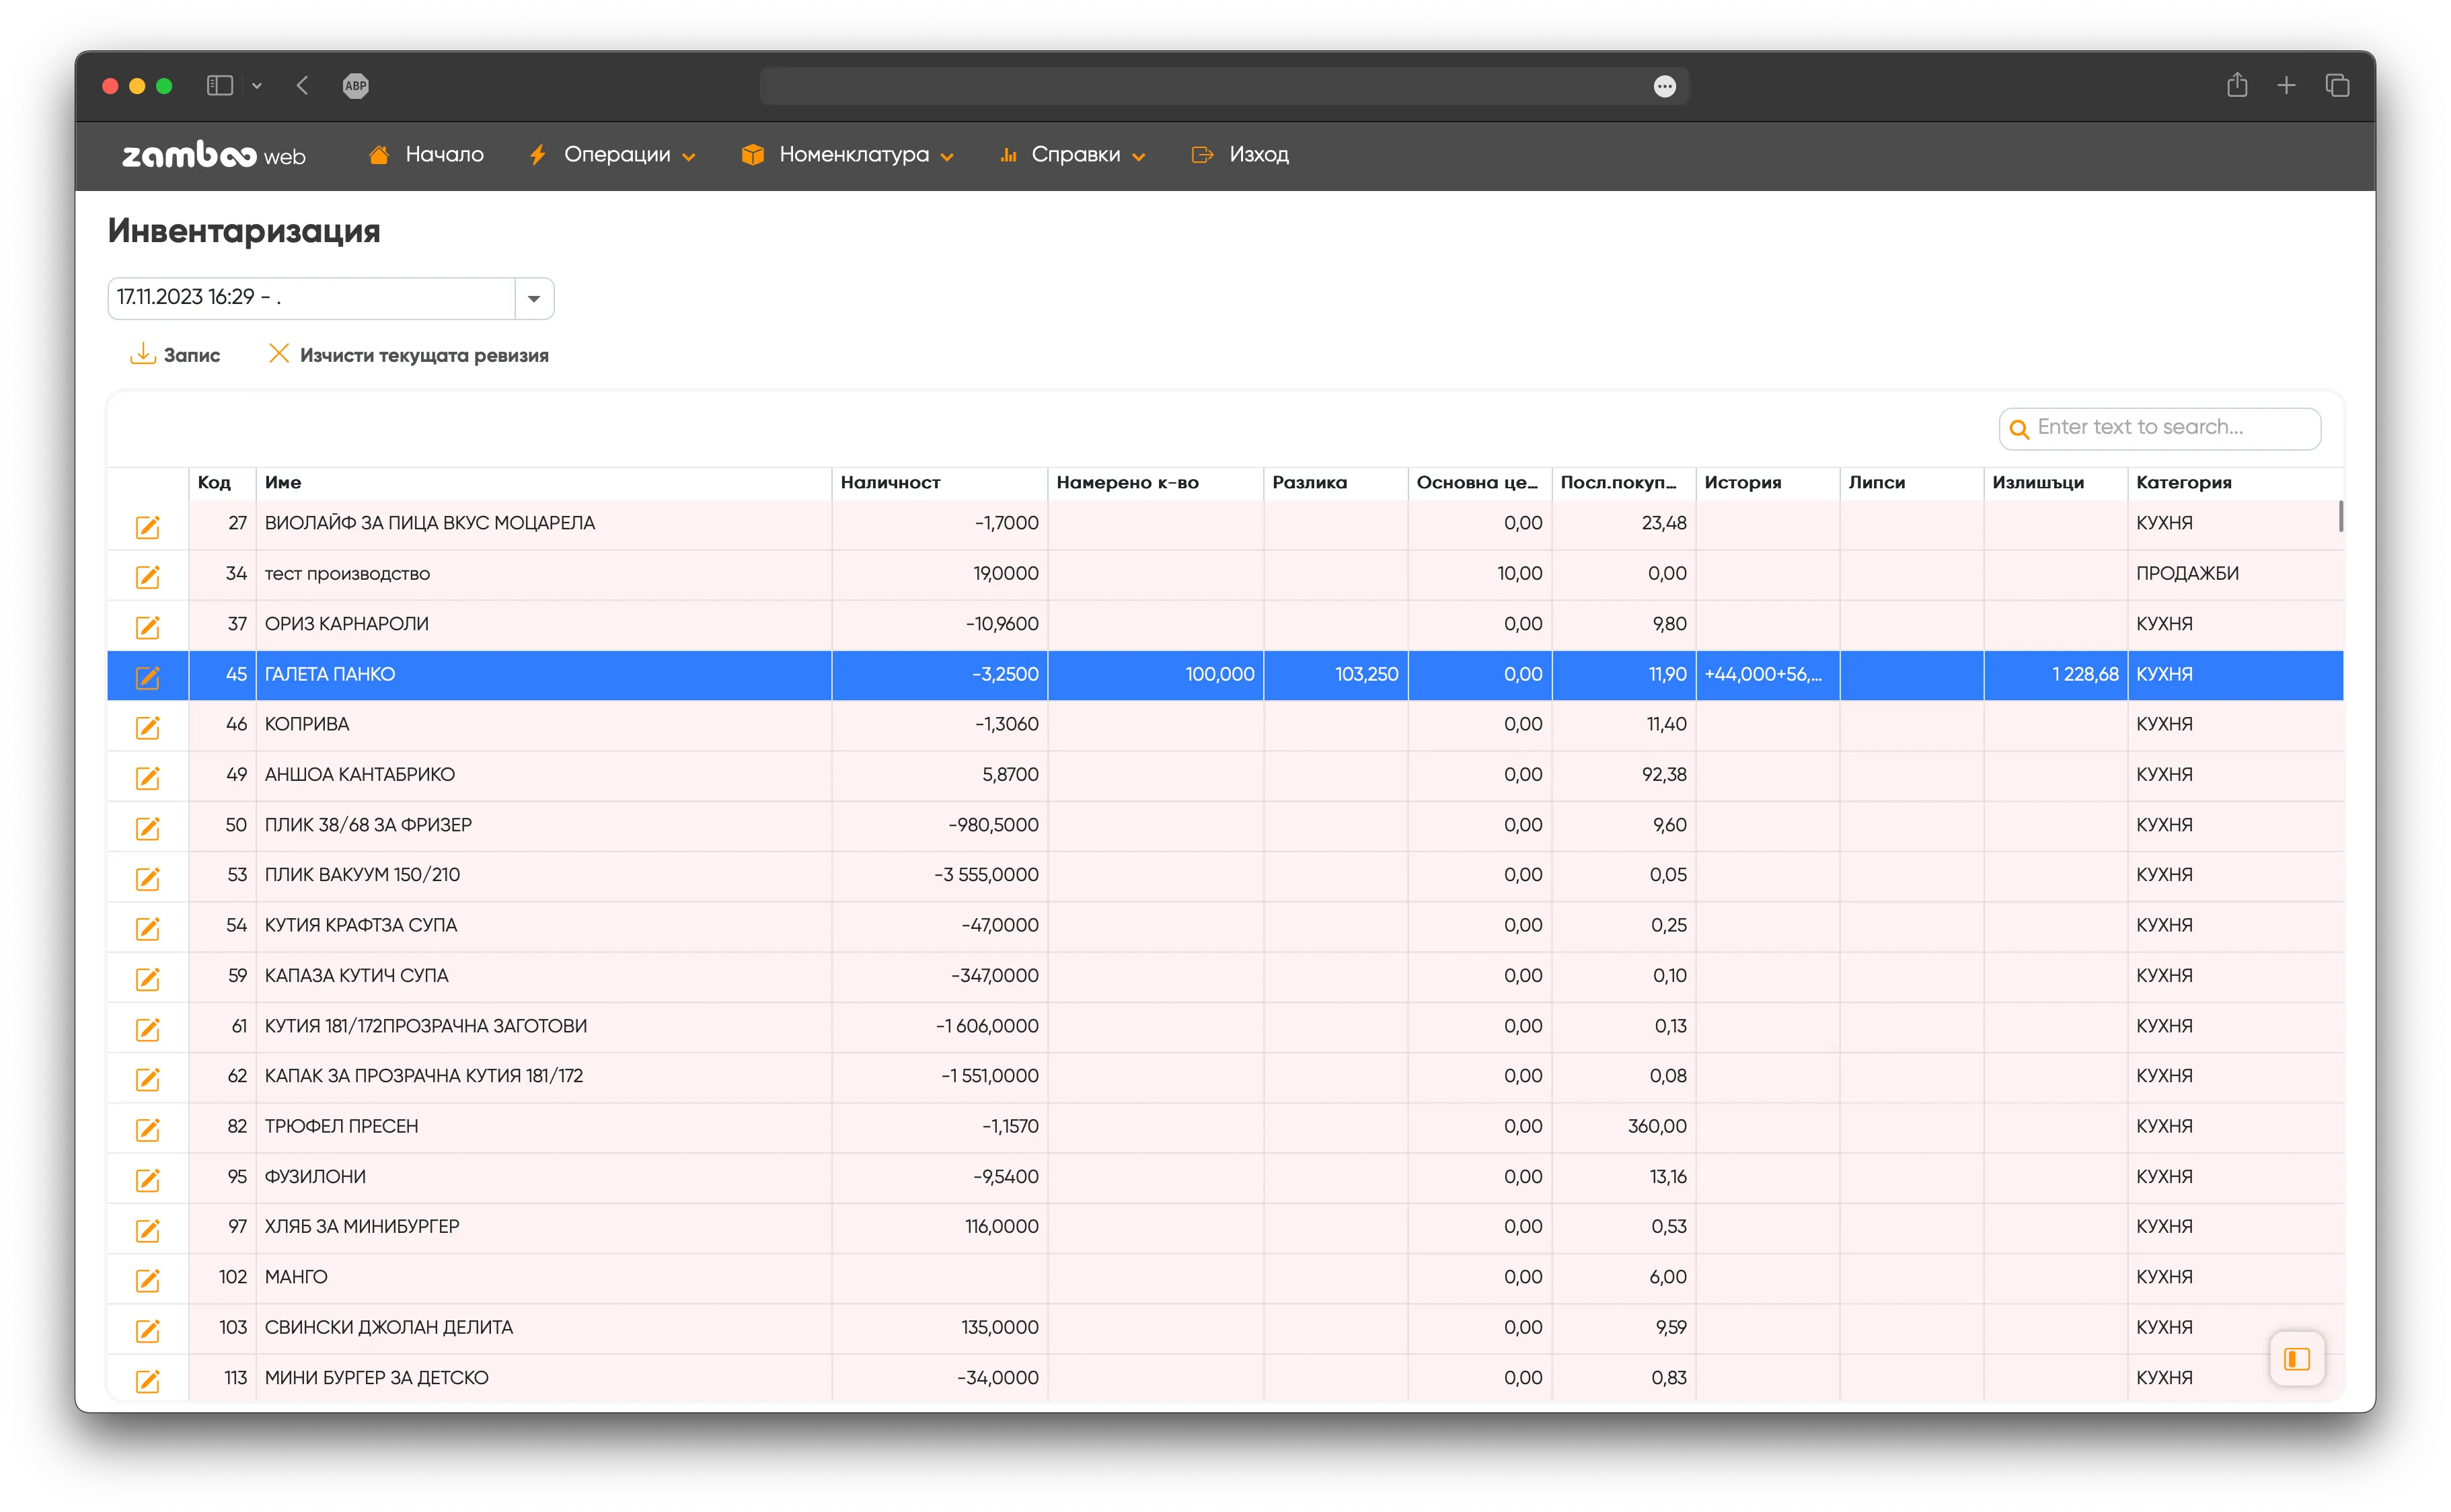Image resolution: width=2451 pixels, height=1512 pixels.
Task: Click Safari sidebar toggle icon
Action: pos(219,86)
